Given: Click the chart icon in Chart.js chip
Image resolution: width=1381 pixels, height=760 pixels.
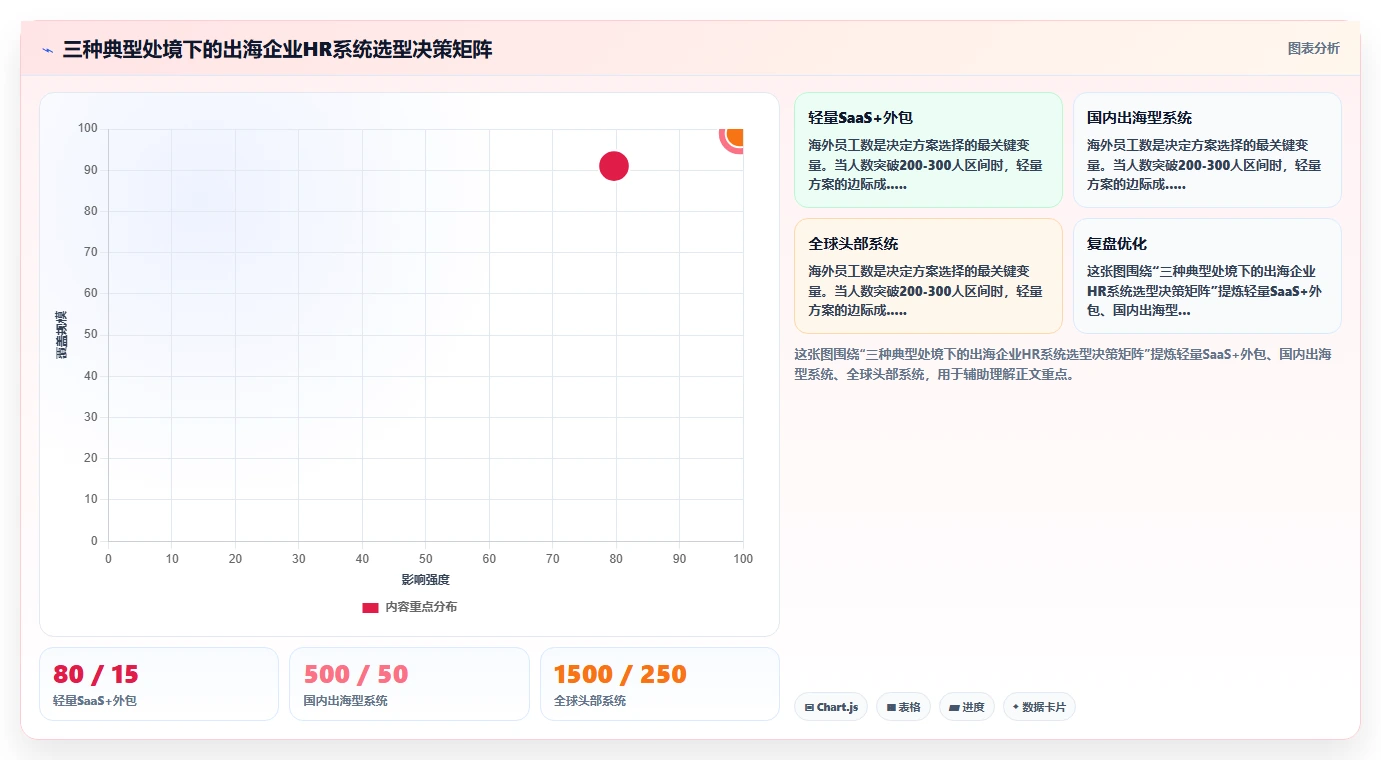Looking at the screenshot, I should click(809, 708).
